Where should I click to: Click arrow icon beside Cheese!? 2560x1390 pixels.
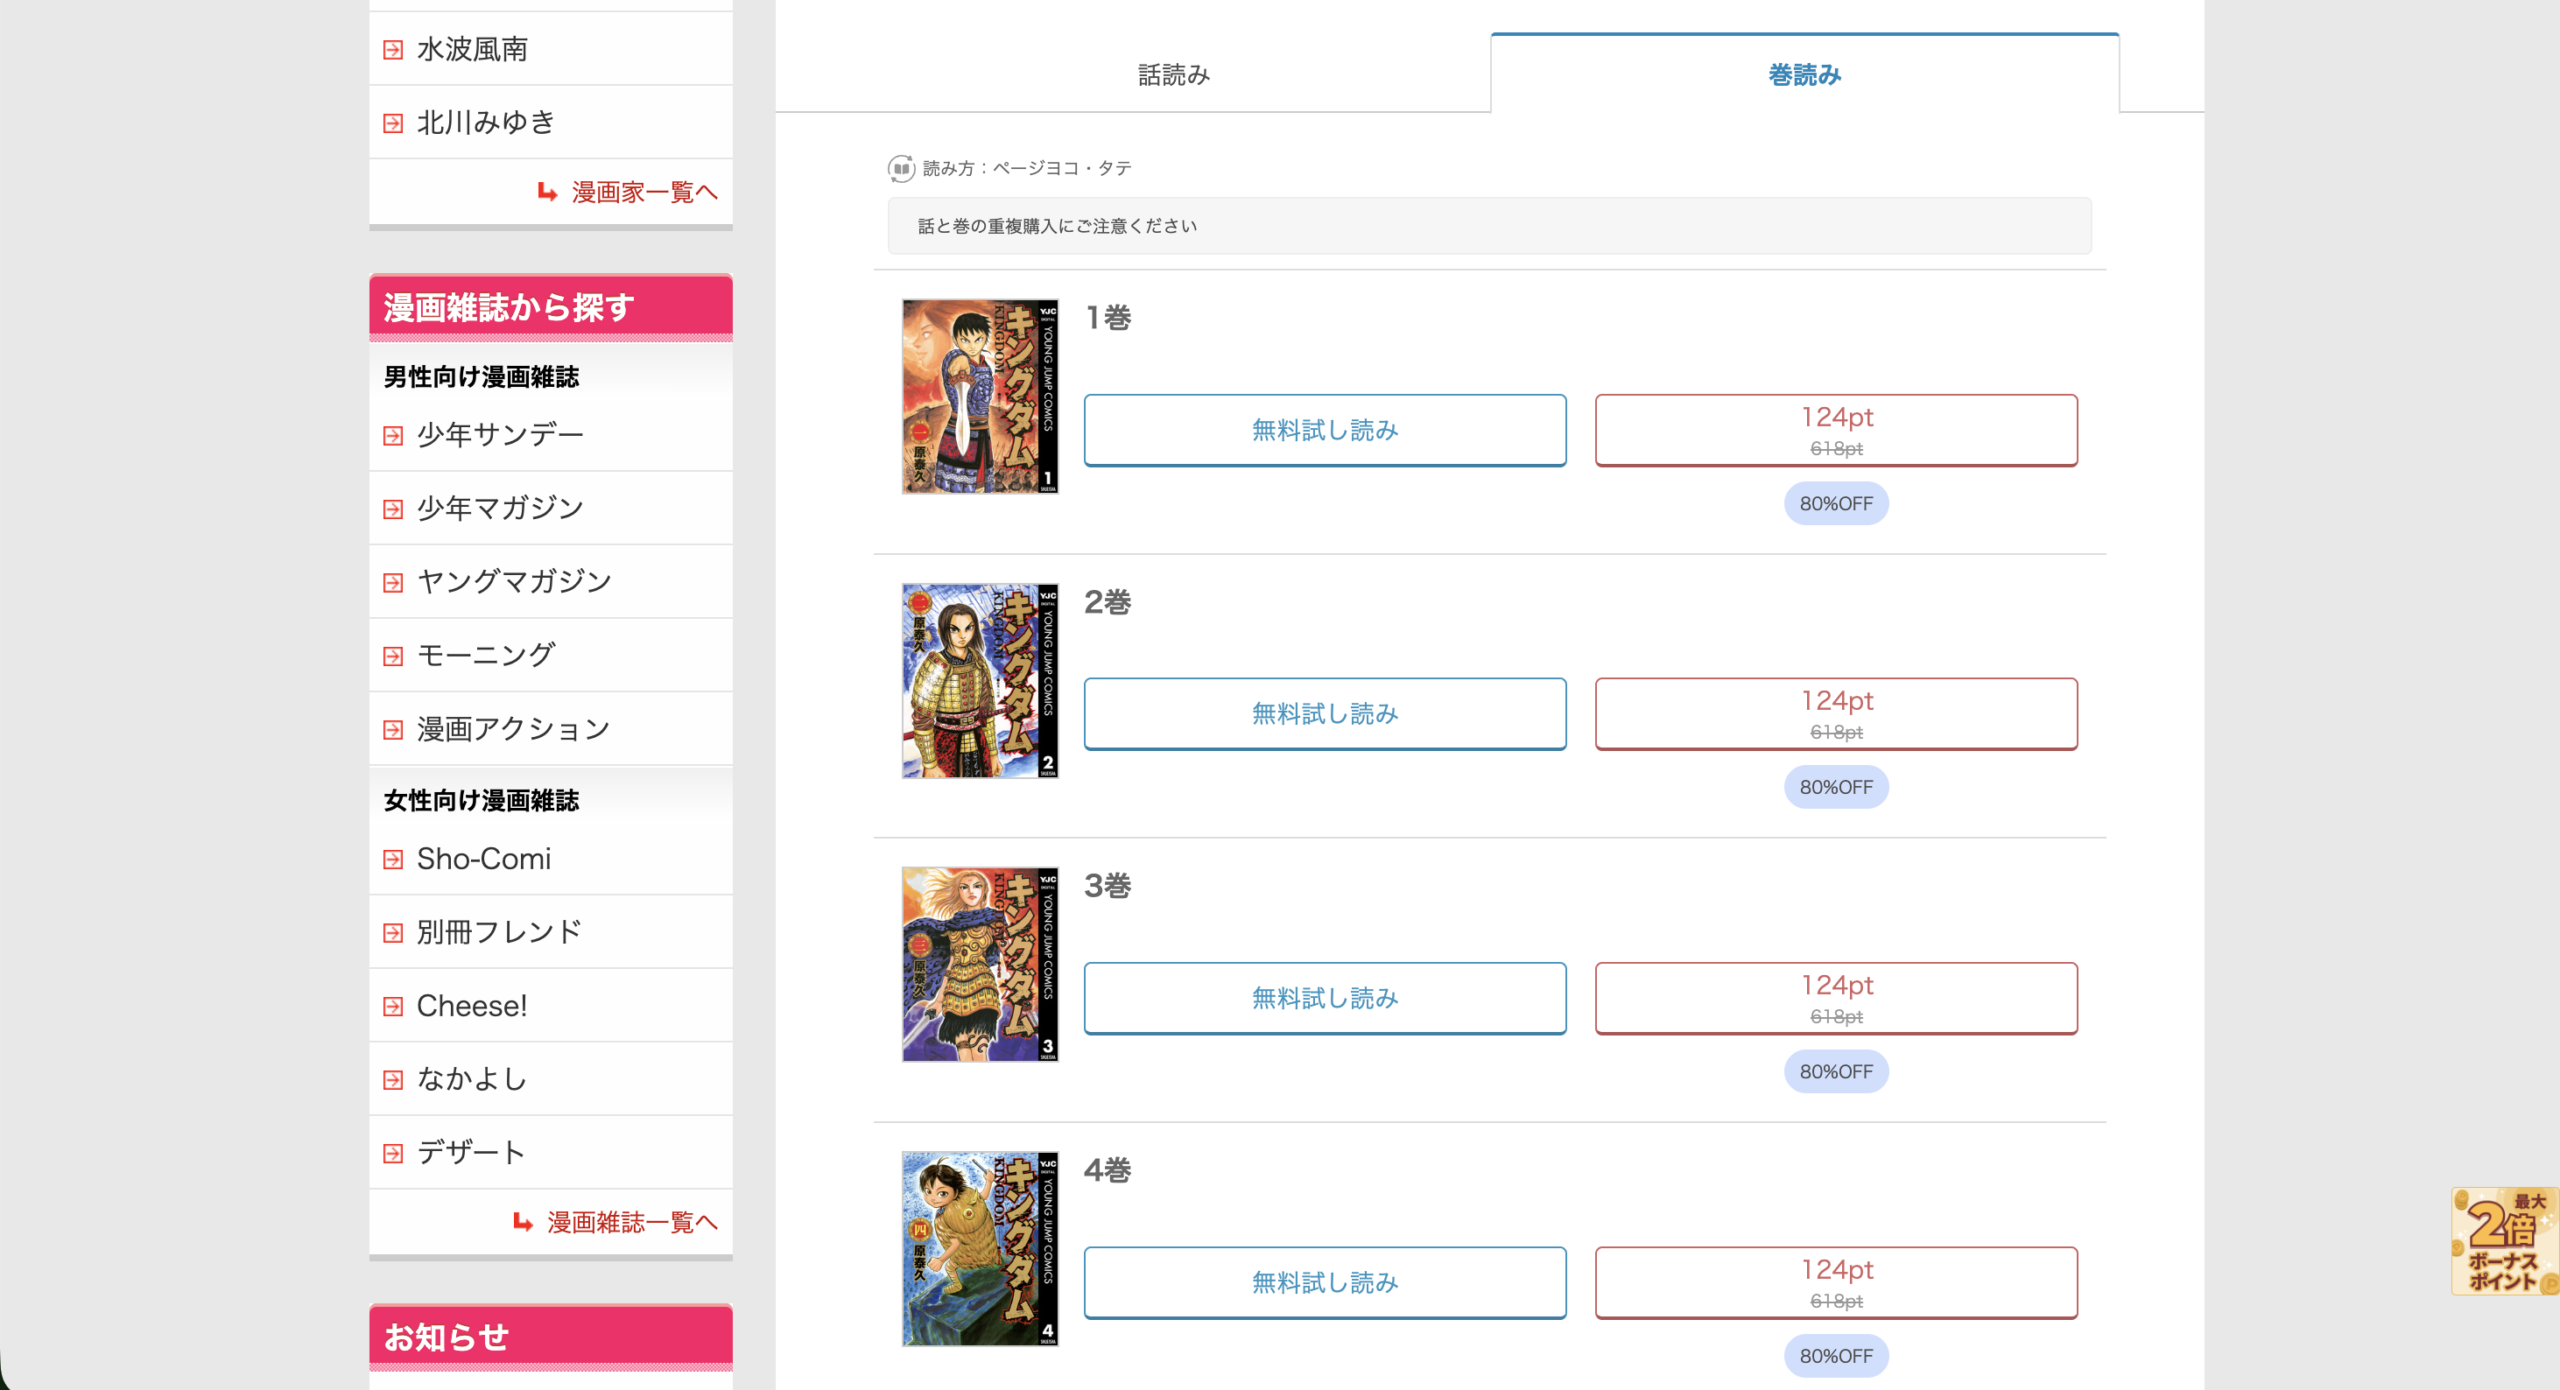(x=393, y=1006)
